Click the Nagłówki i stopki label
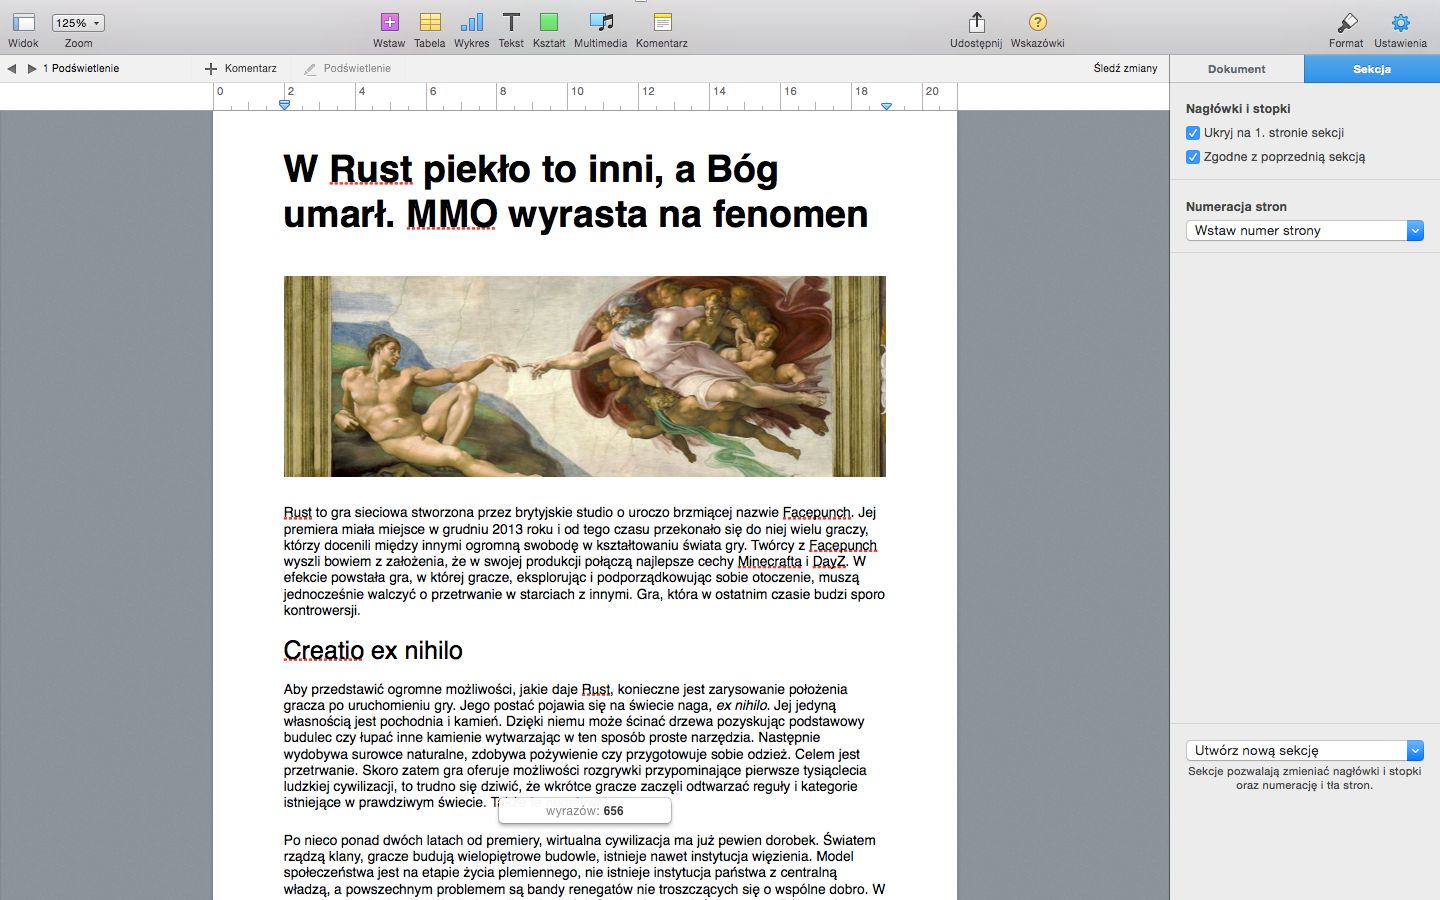The height and width of the screenshot is (900, 1440). (1238, 108)
